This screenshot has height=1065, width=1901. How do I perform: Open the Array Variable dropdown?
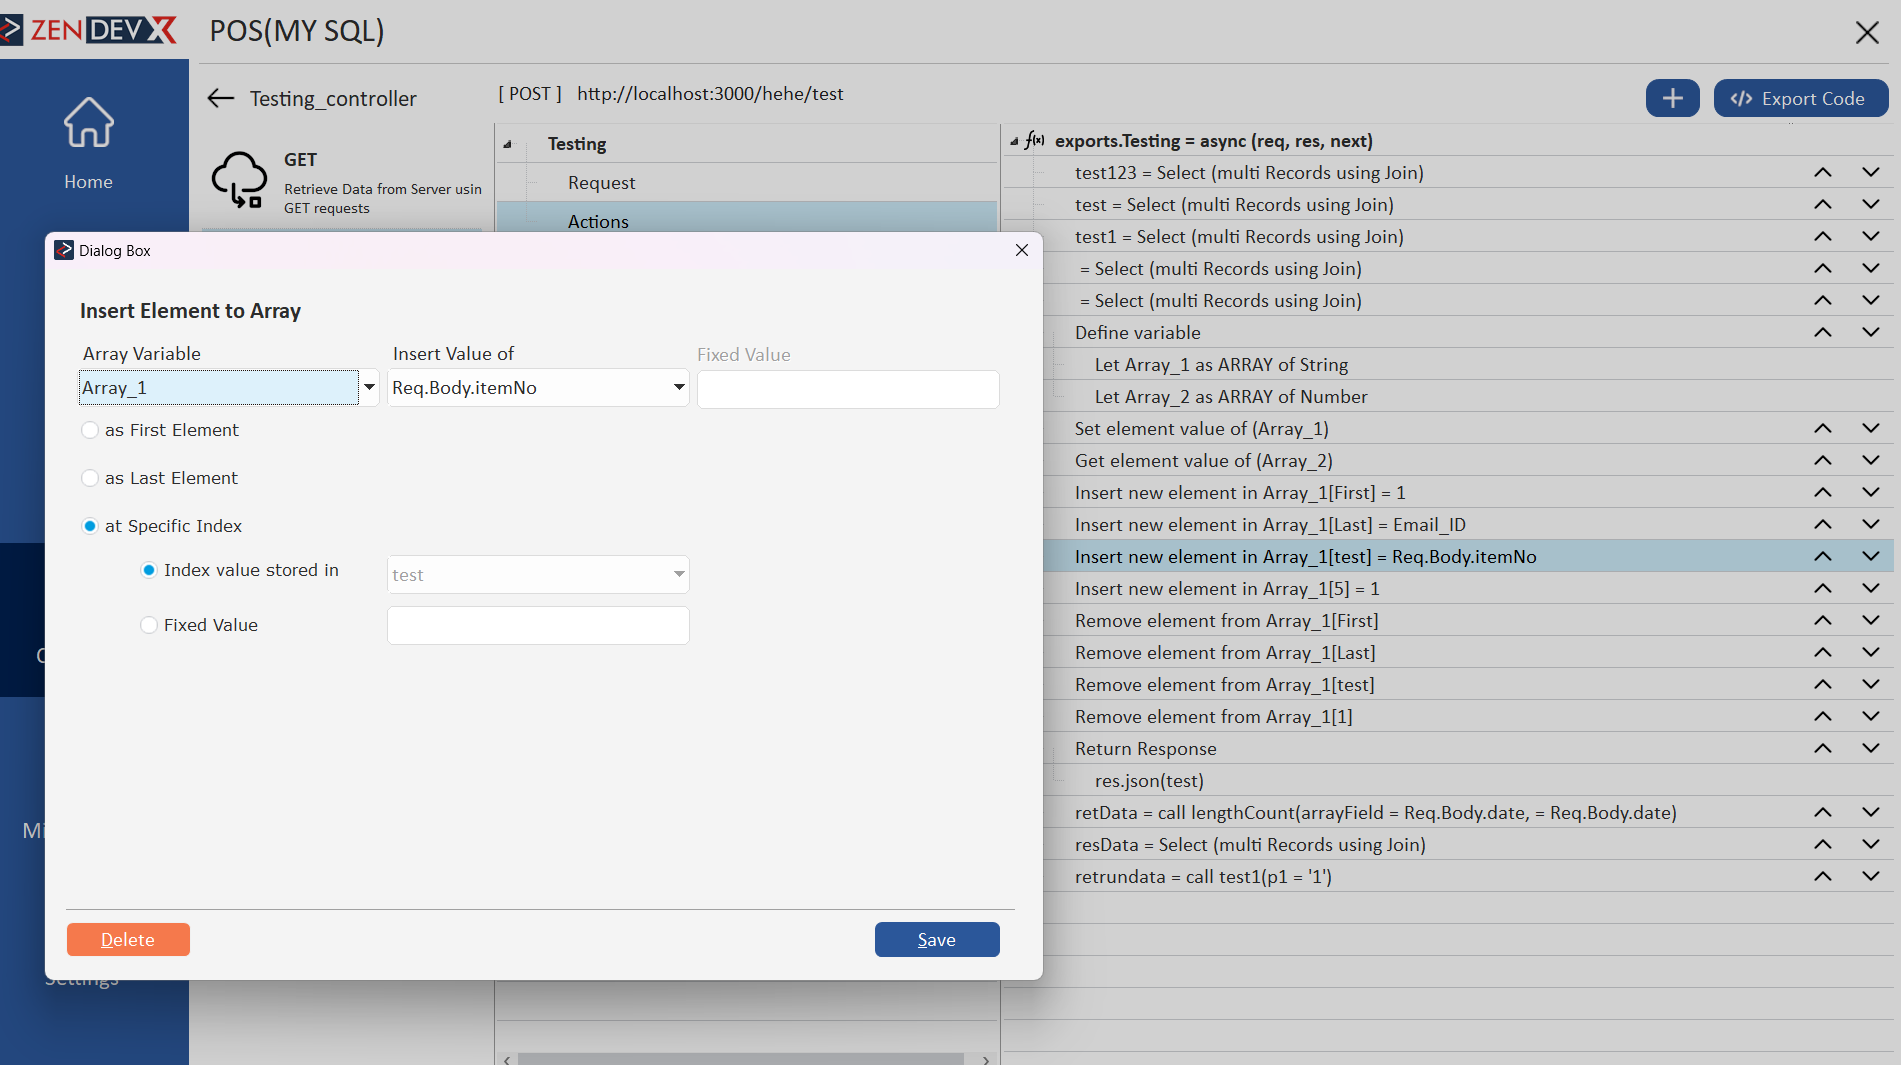point(369,388)
